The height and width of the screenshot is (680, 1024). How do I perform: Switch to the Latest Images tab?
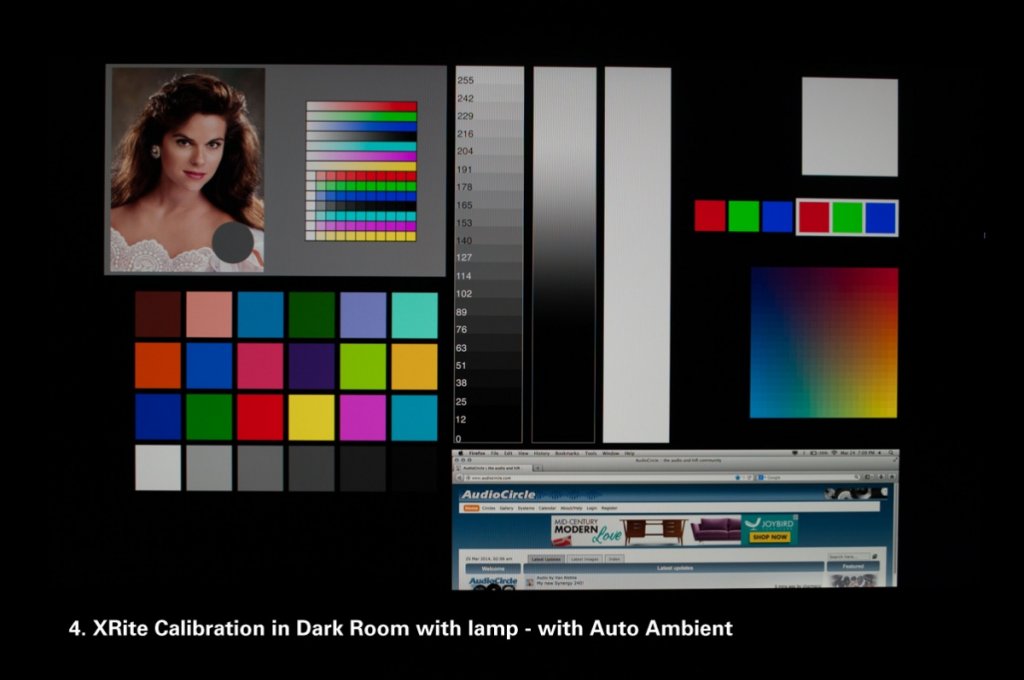click(584, 559)
